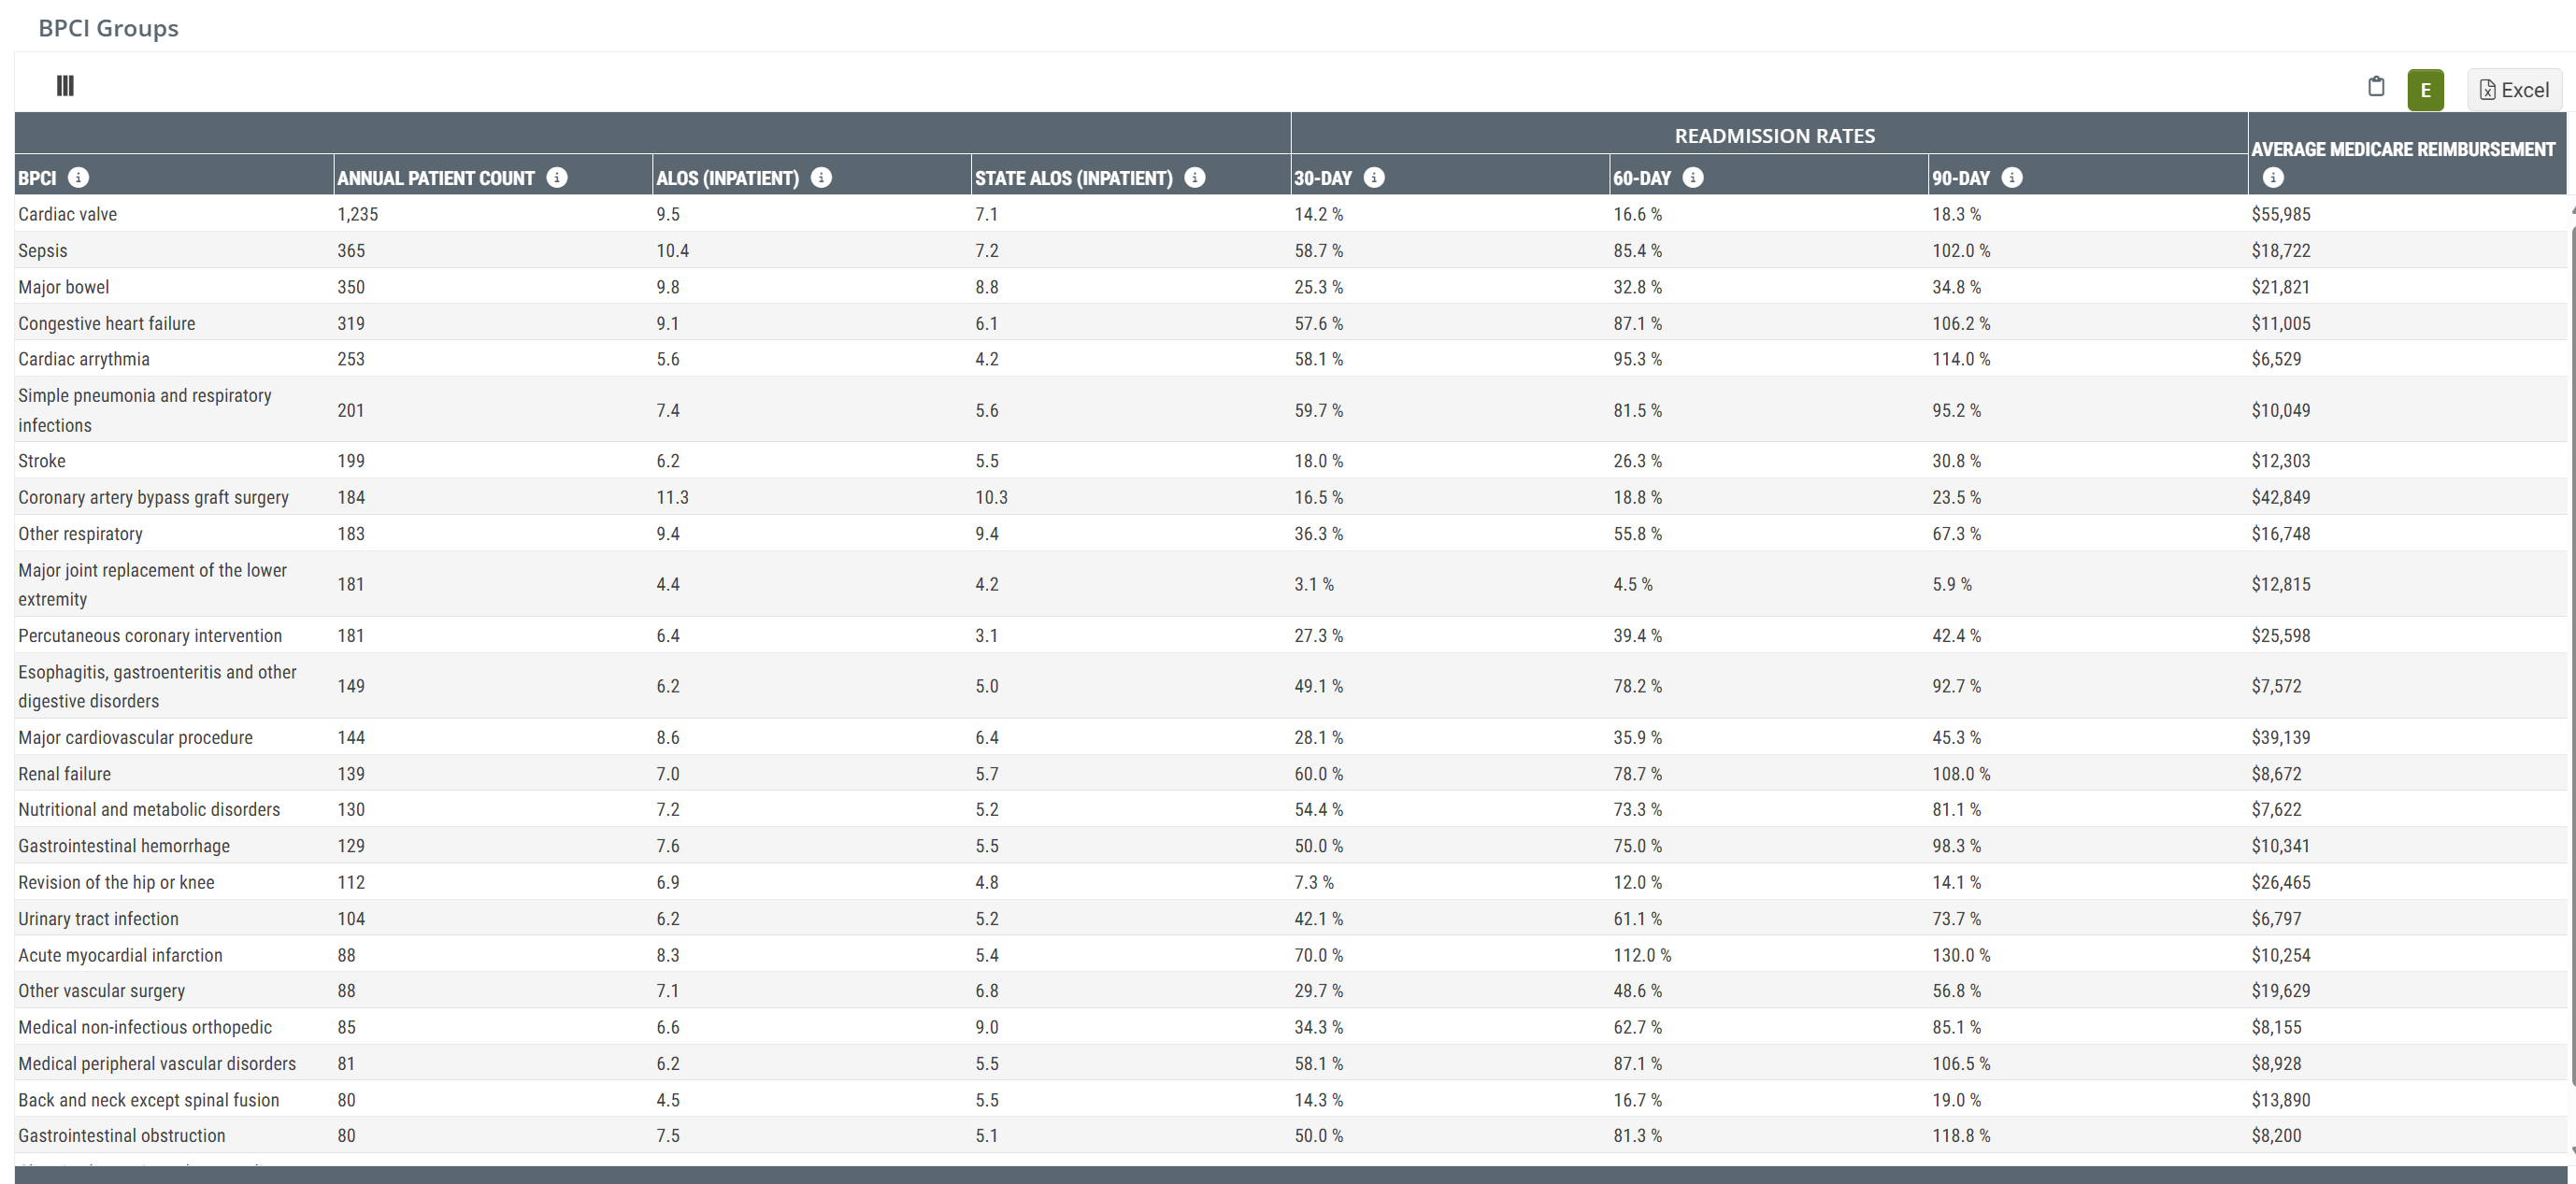Screen dimensions: 2576x1184
Task: Show the 60-Day column info tooltip icon
Action: (1692, 177)
